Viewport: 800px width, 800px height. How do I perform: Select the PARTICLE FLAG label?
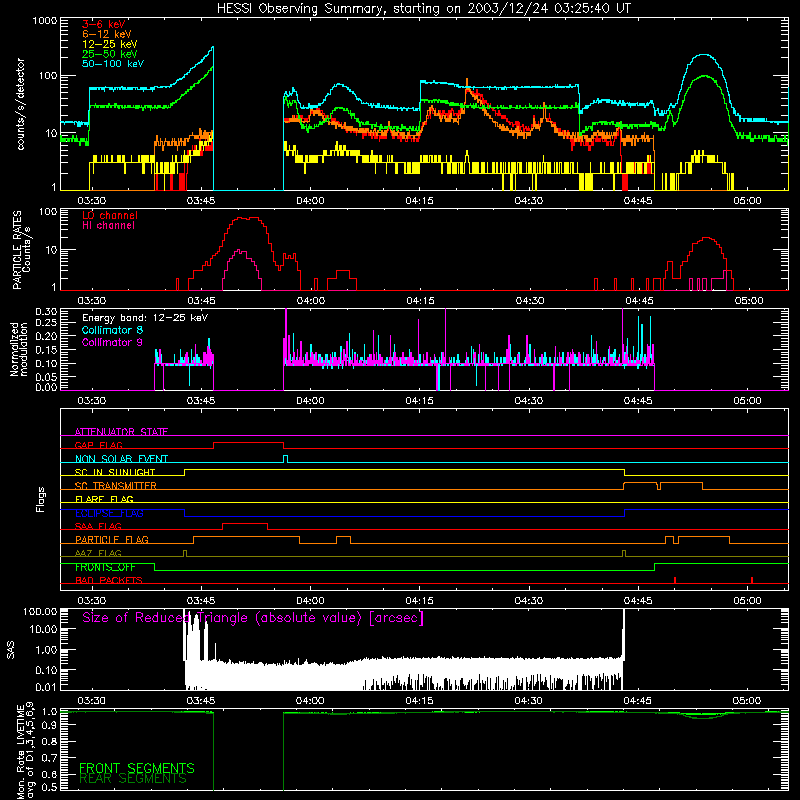click(112, 540)
